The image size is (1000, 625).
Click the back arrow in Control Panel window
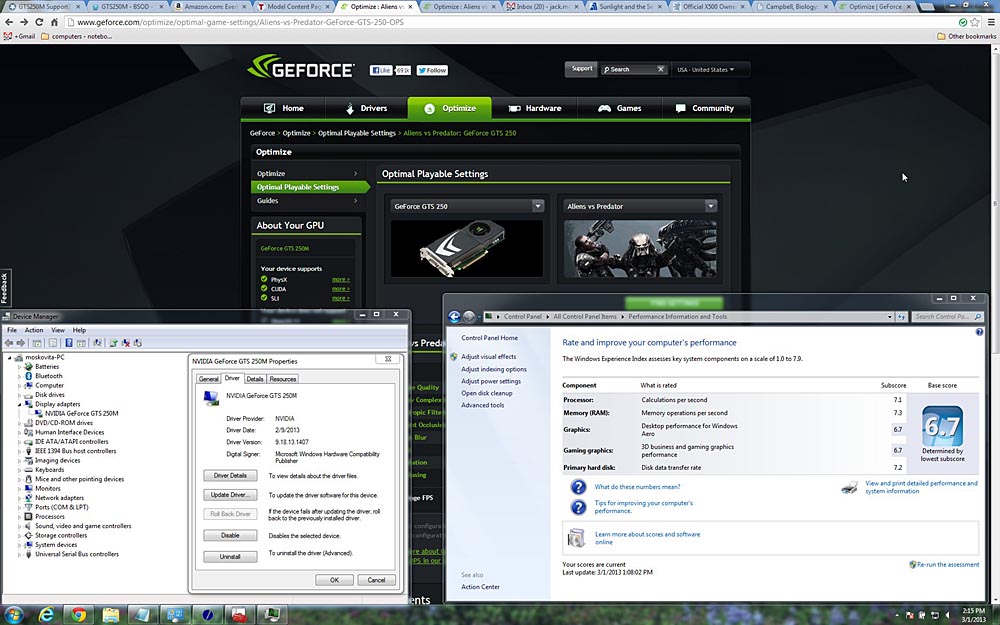tap(455, 317)
